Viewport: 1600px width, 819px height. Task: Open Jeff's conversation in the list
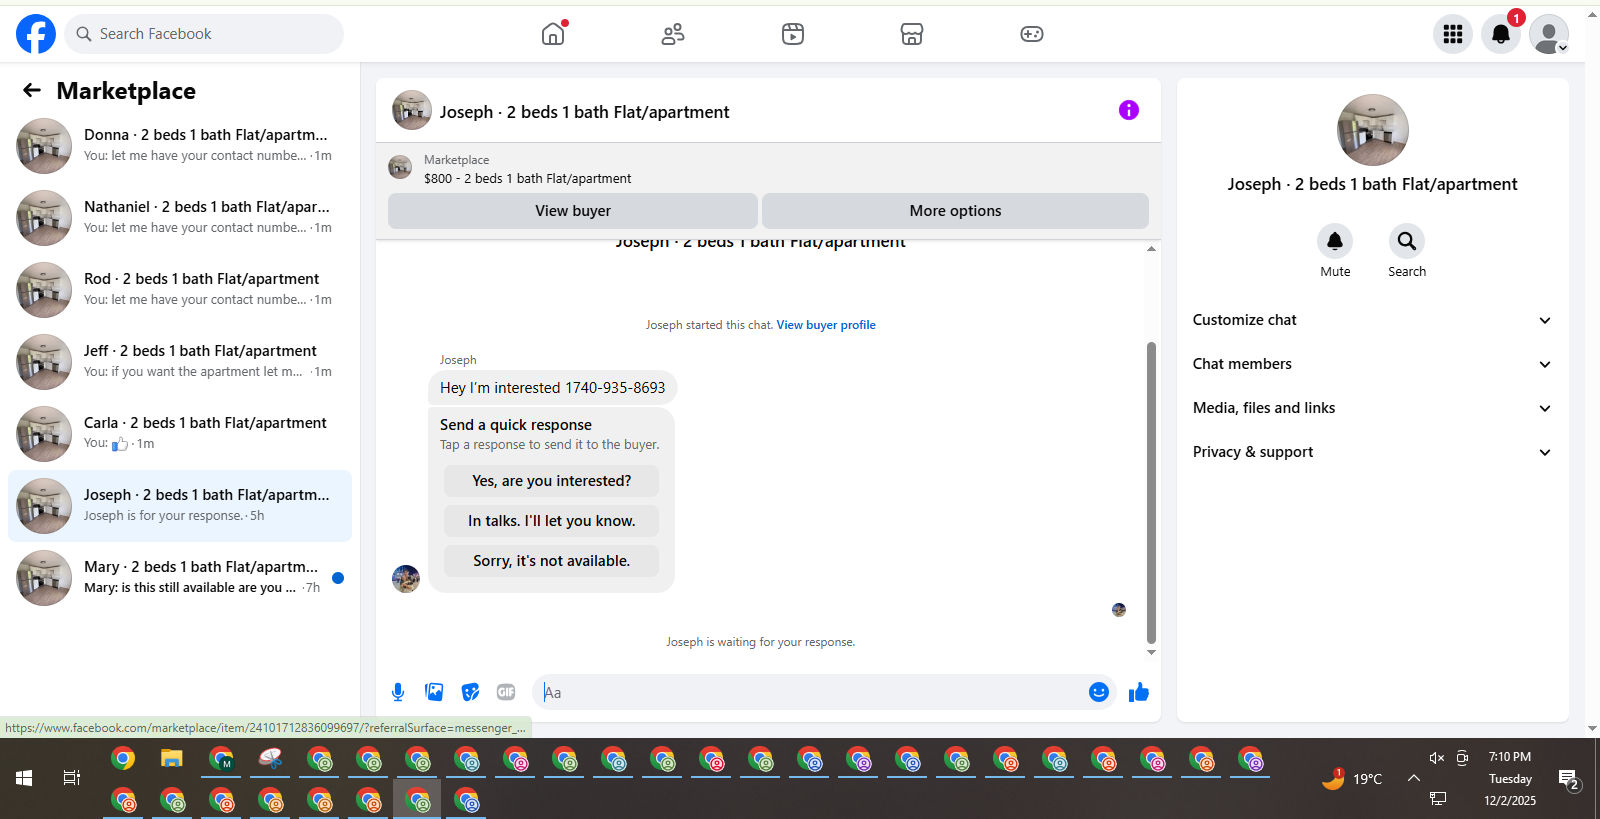click(180, 362)
